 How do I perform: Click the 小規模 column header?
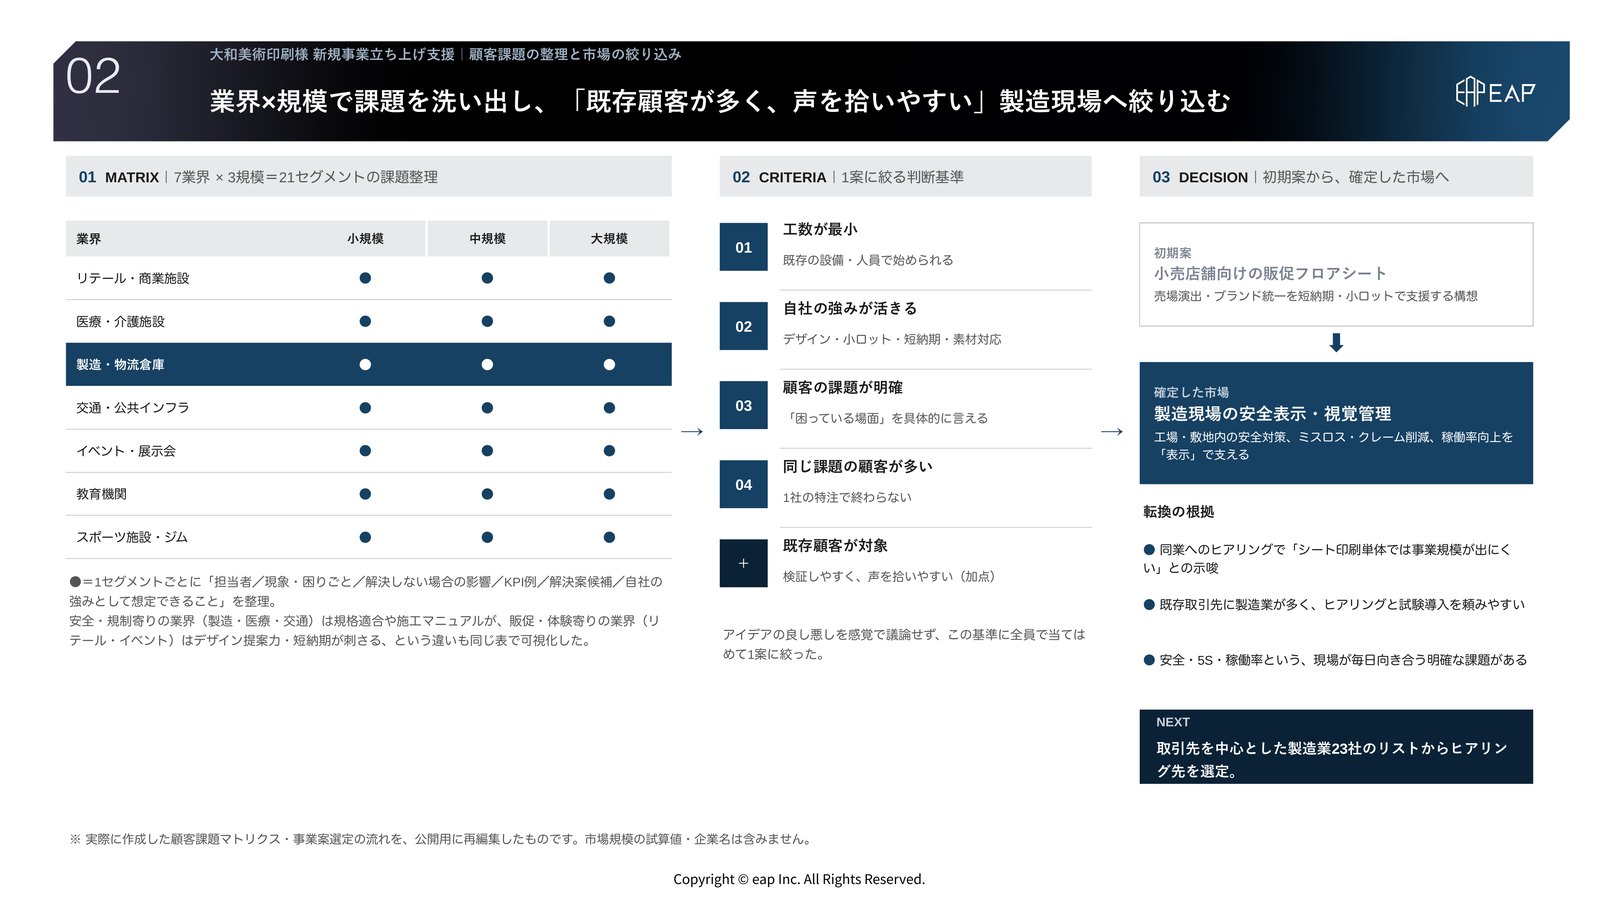366,239
